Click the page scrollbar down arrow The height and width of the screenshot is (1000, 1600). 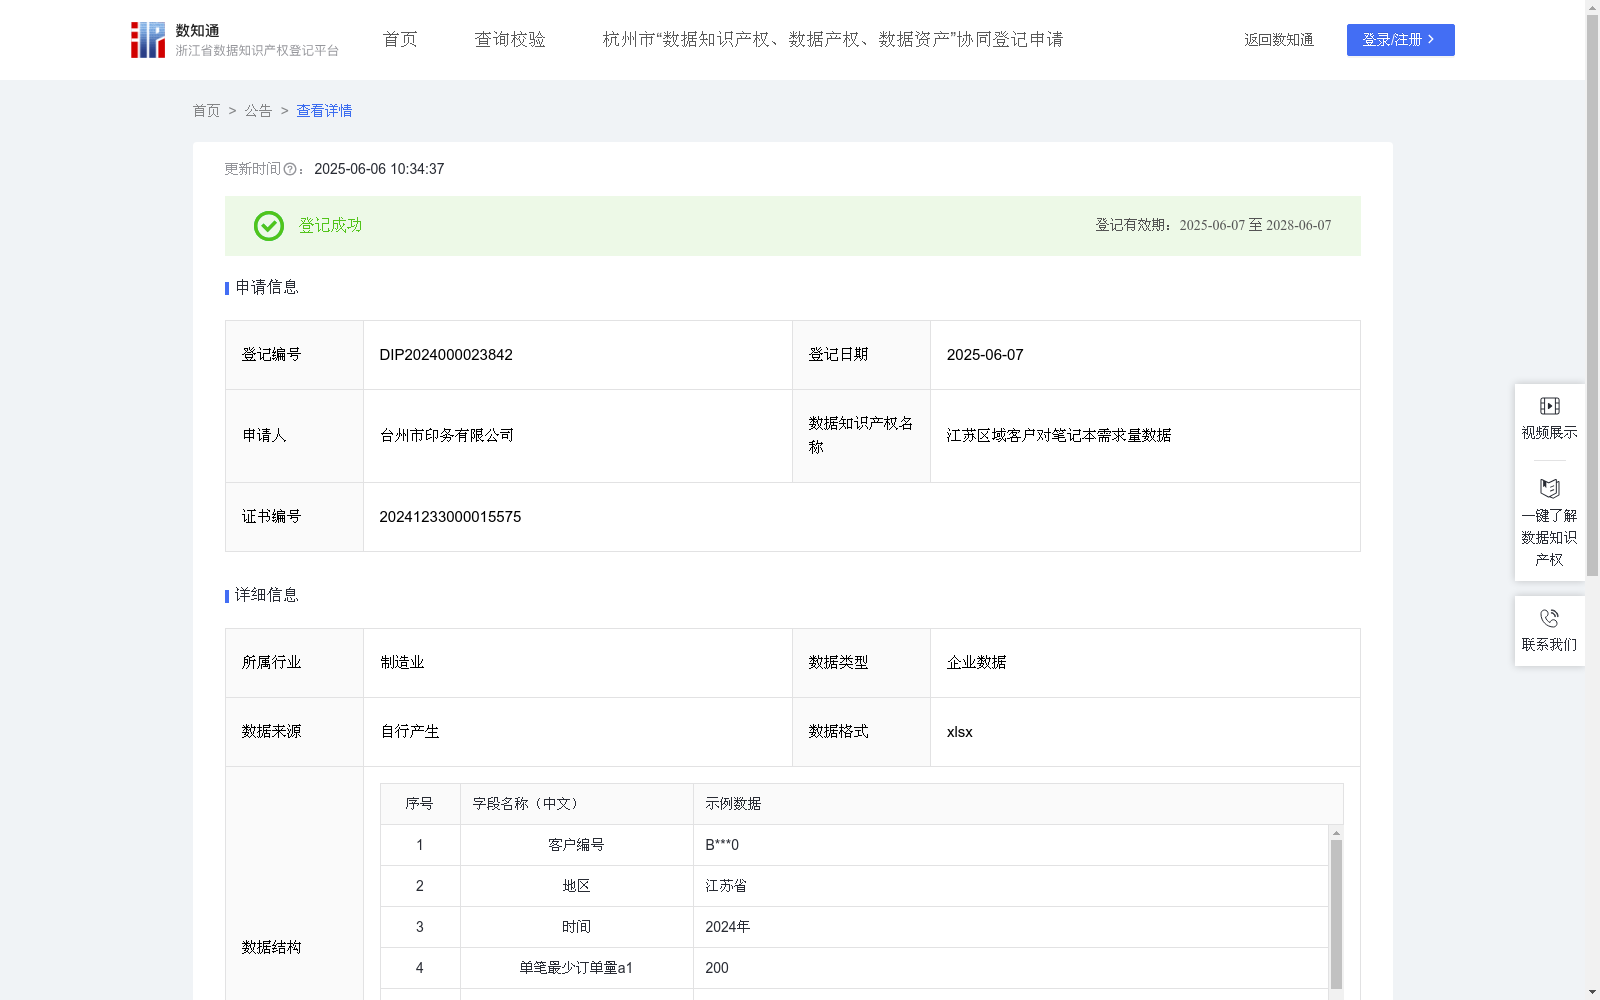point(1592,992)
